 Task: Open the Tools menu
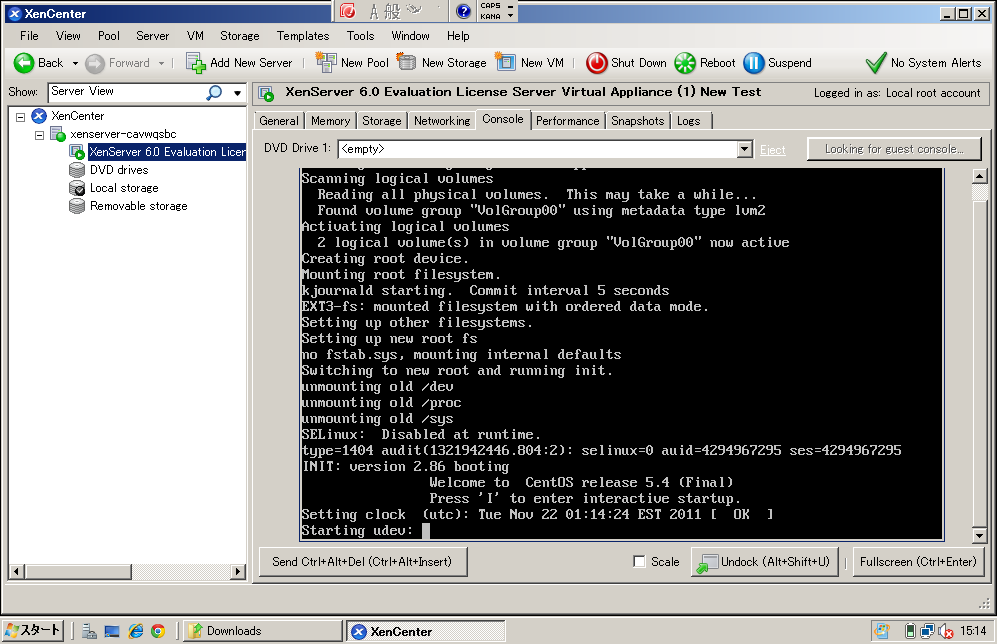point(361,36)
